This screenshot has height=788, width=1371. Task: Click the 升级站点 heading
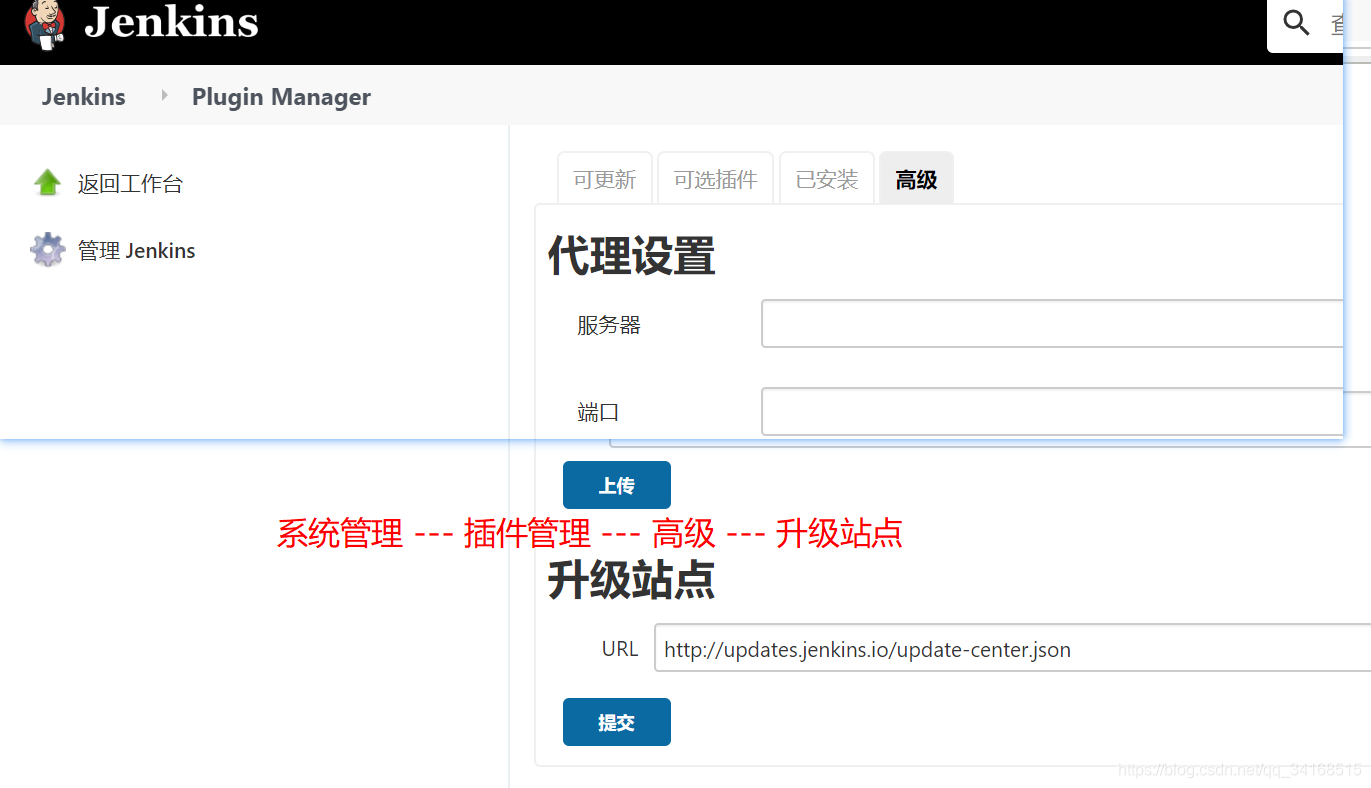click(632, 580)
